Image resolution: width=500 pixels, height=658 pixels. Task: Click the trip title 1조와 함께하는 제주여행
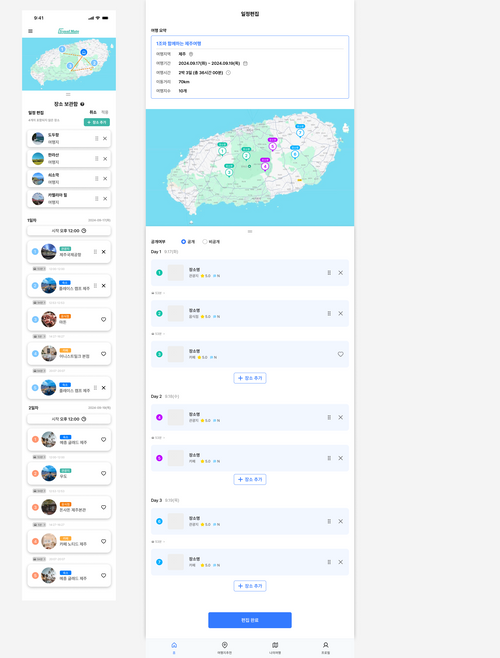(x=178, y=44)
